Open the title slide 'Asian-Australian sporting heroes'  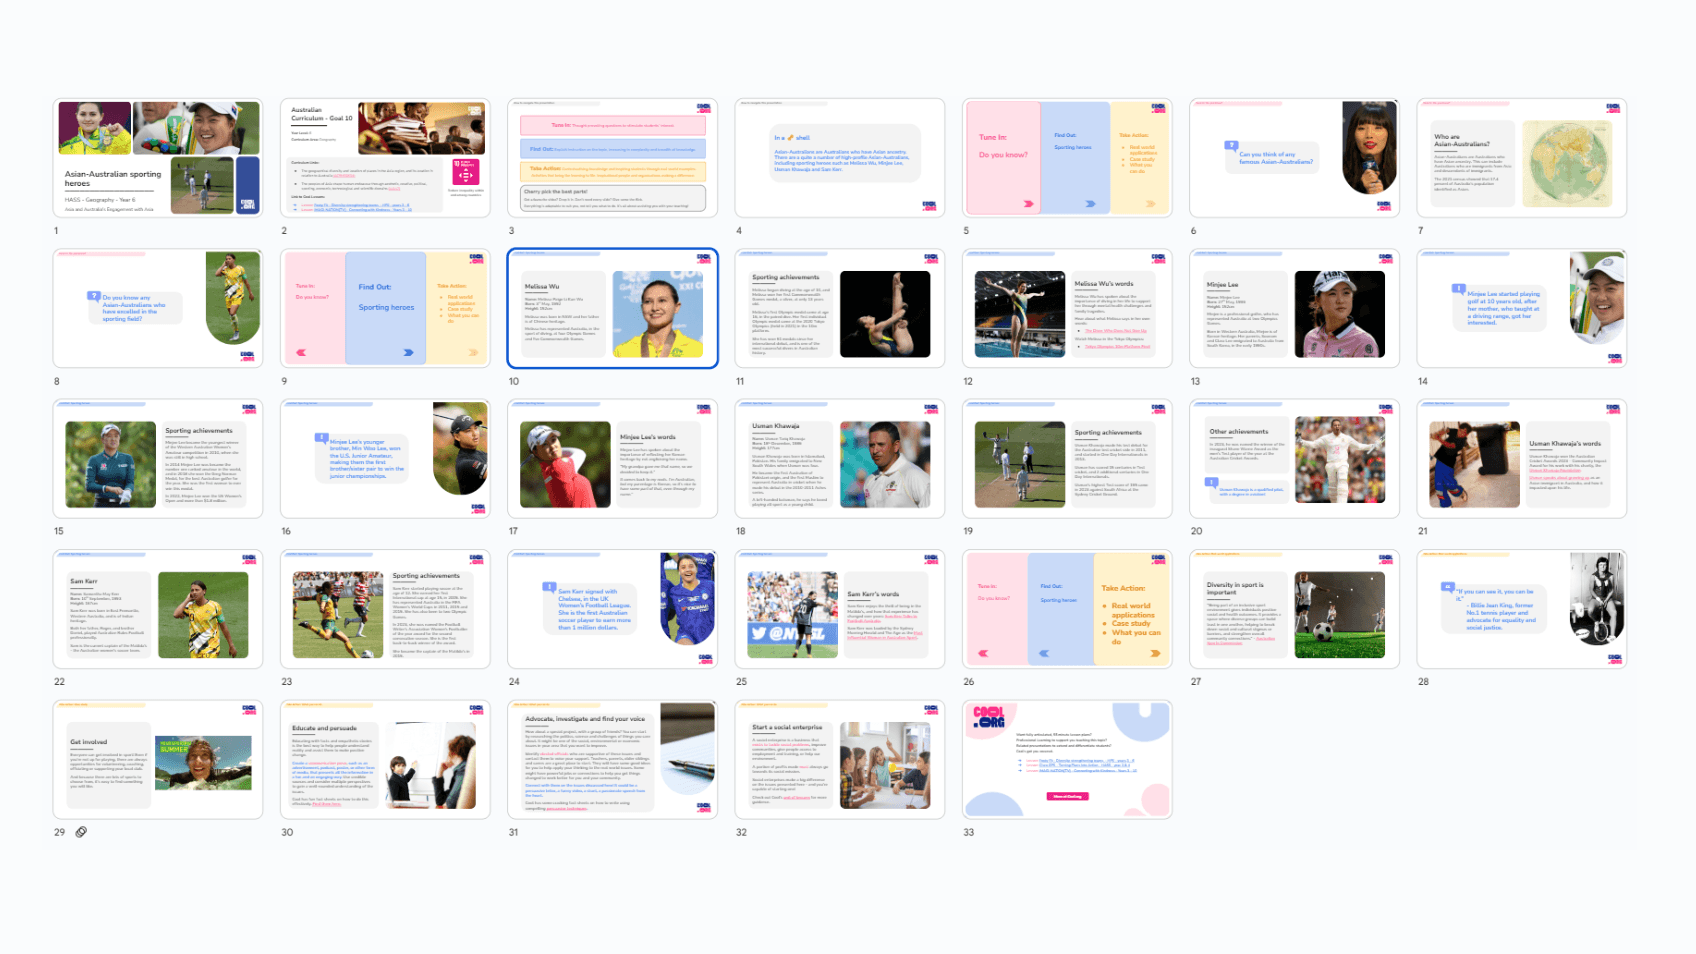[158, 158]
